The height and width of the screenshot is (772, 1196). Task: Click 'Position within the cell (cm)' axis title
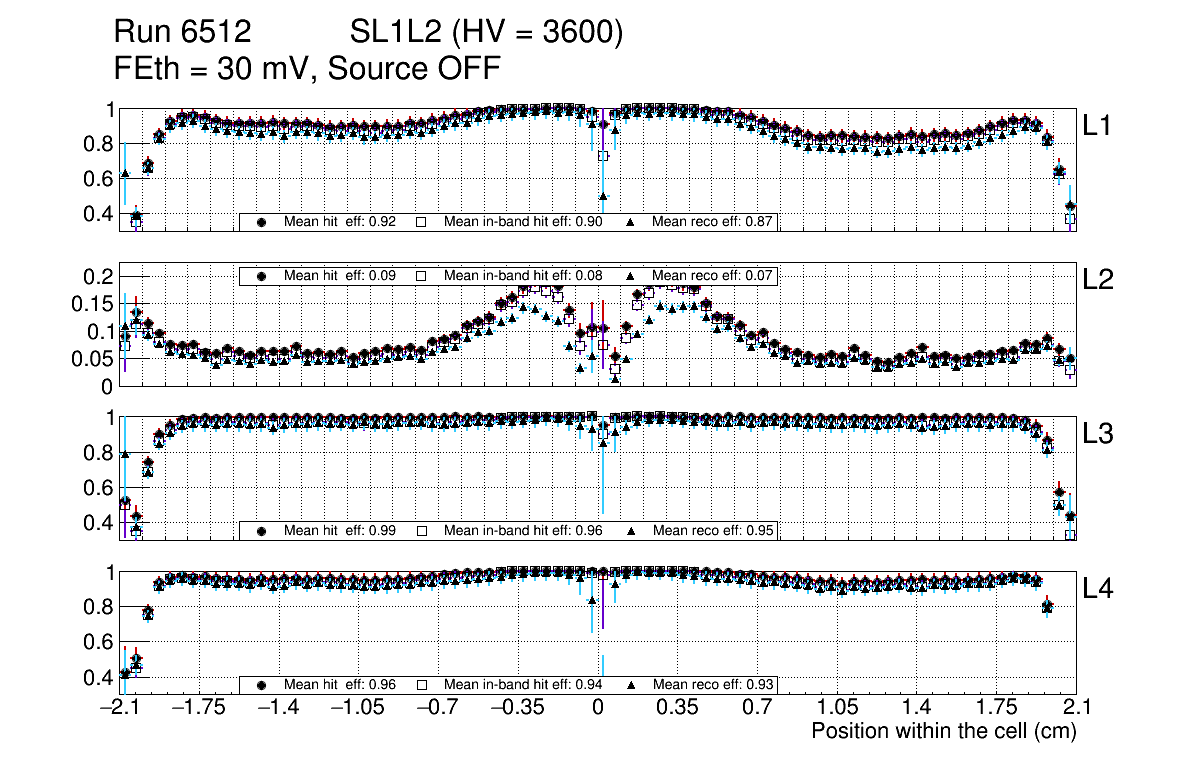point(943,731)
